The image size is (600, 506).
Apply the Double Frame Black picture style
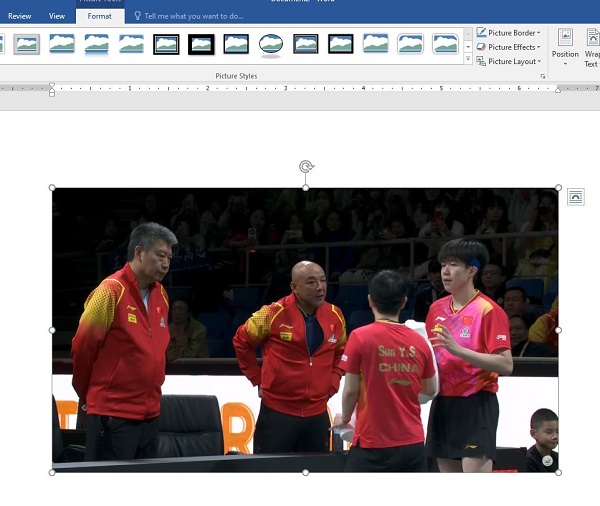166,44
